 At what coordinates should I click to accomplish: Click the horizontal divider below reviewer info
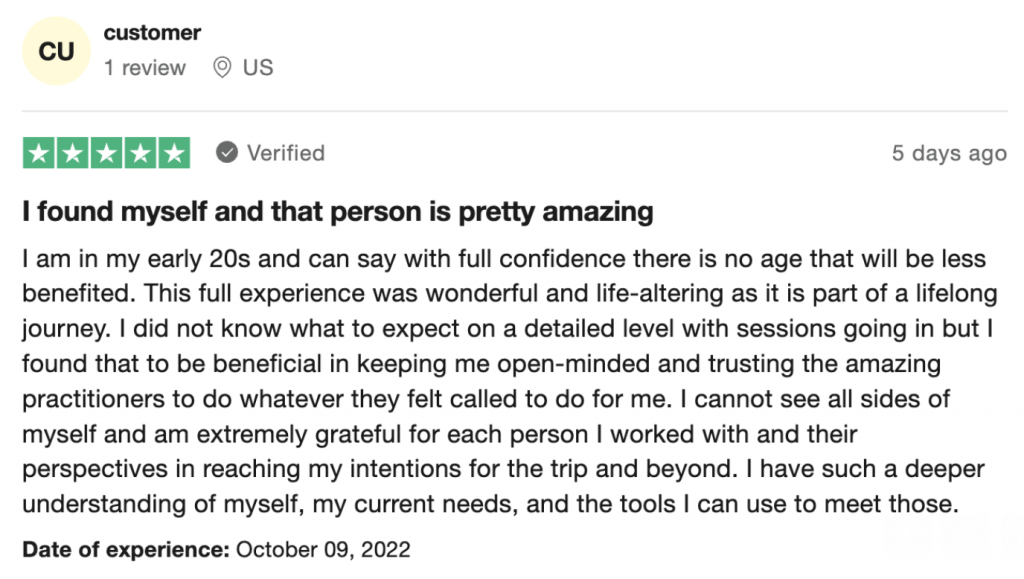coord(514,111)
